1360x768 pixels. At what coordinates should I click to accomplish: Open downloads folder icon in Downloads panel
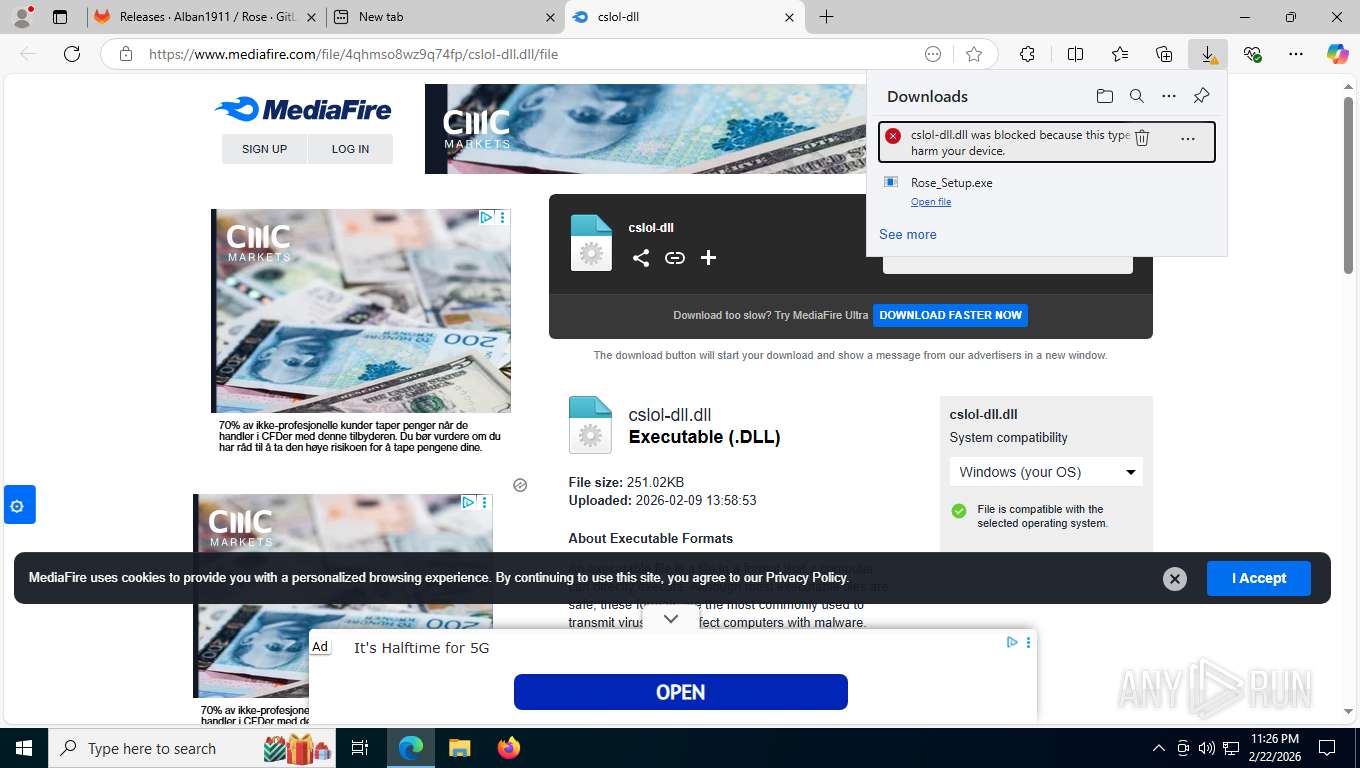click(1104, 96)
